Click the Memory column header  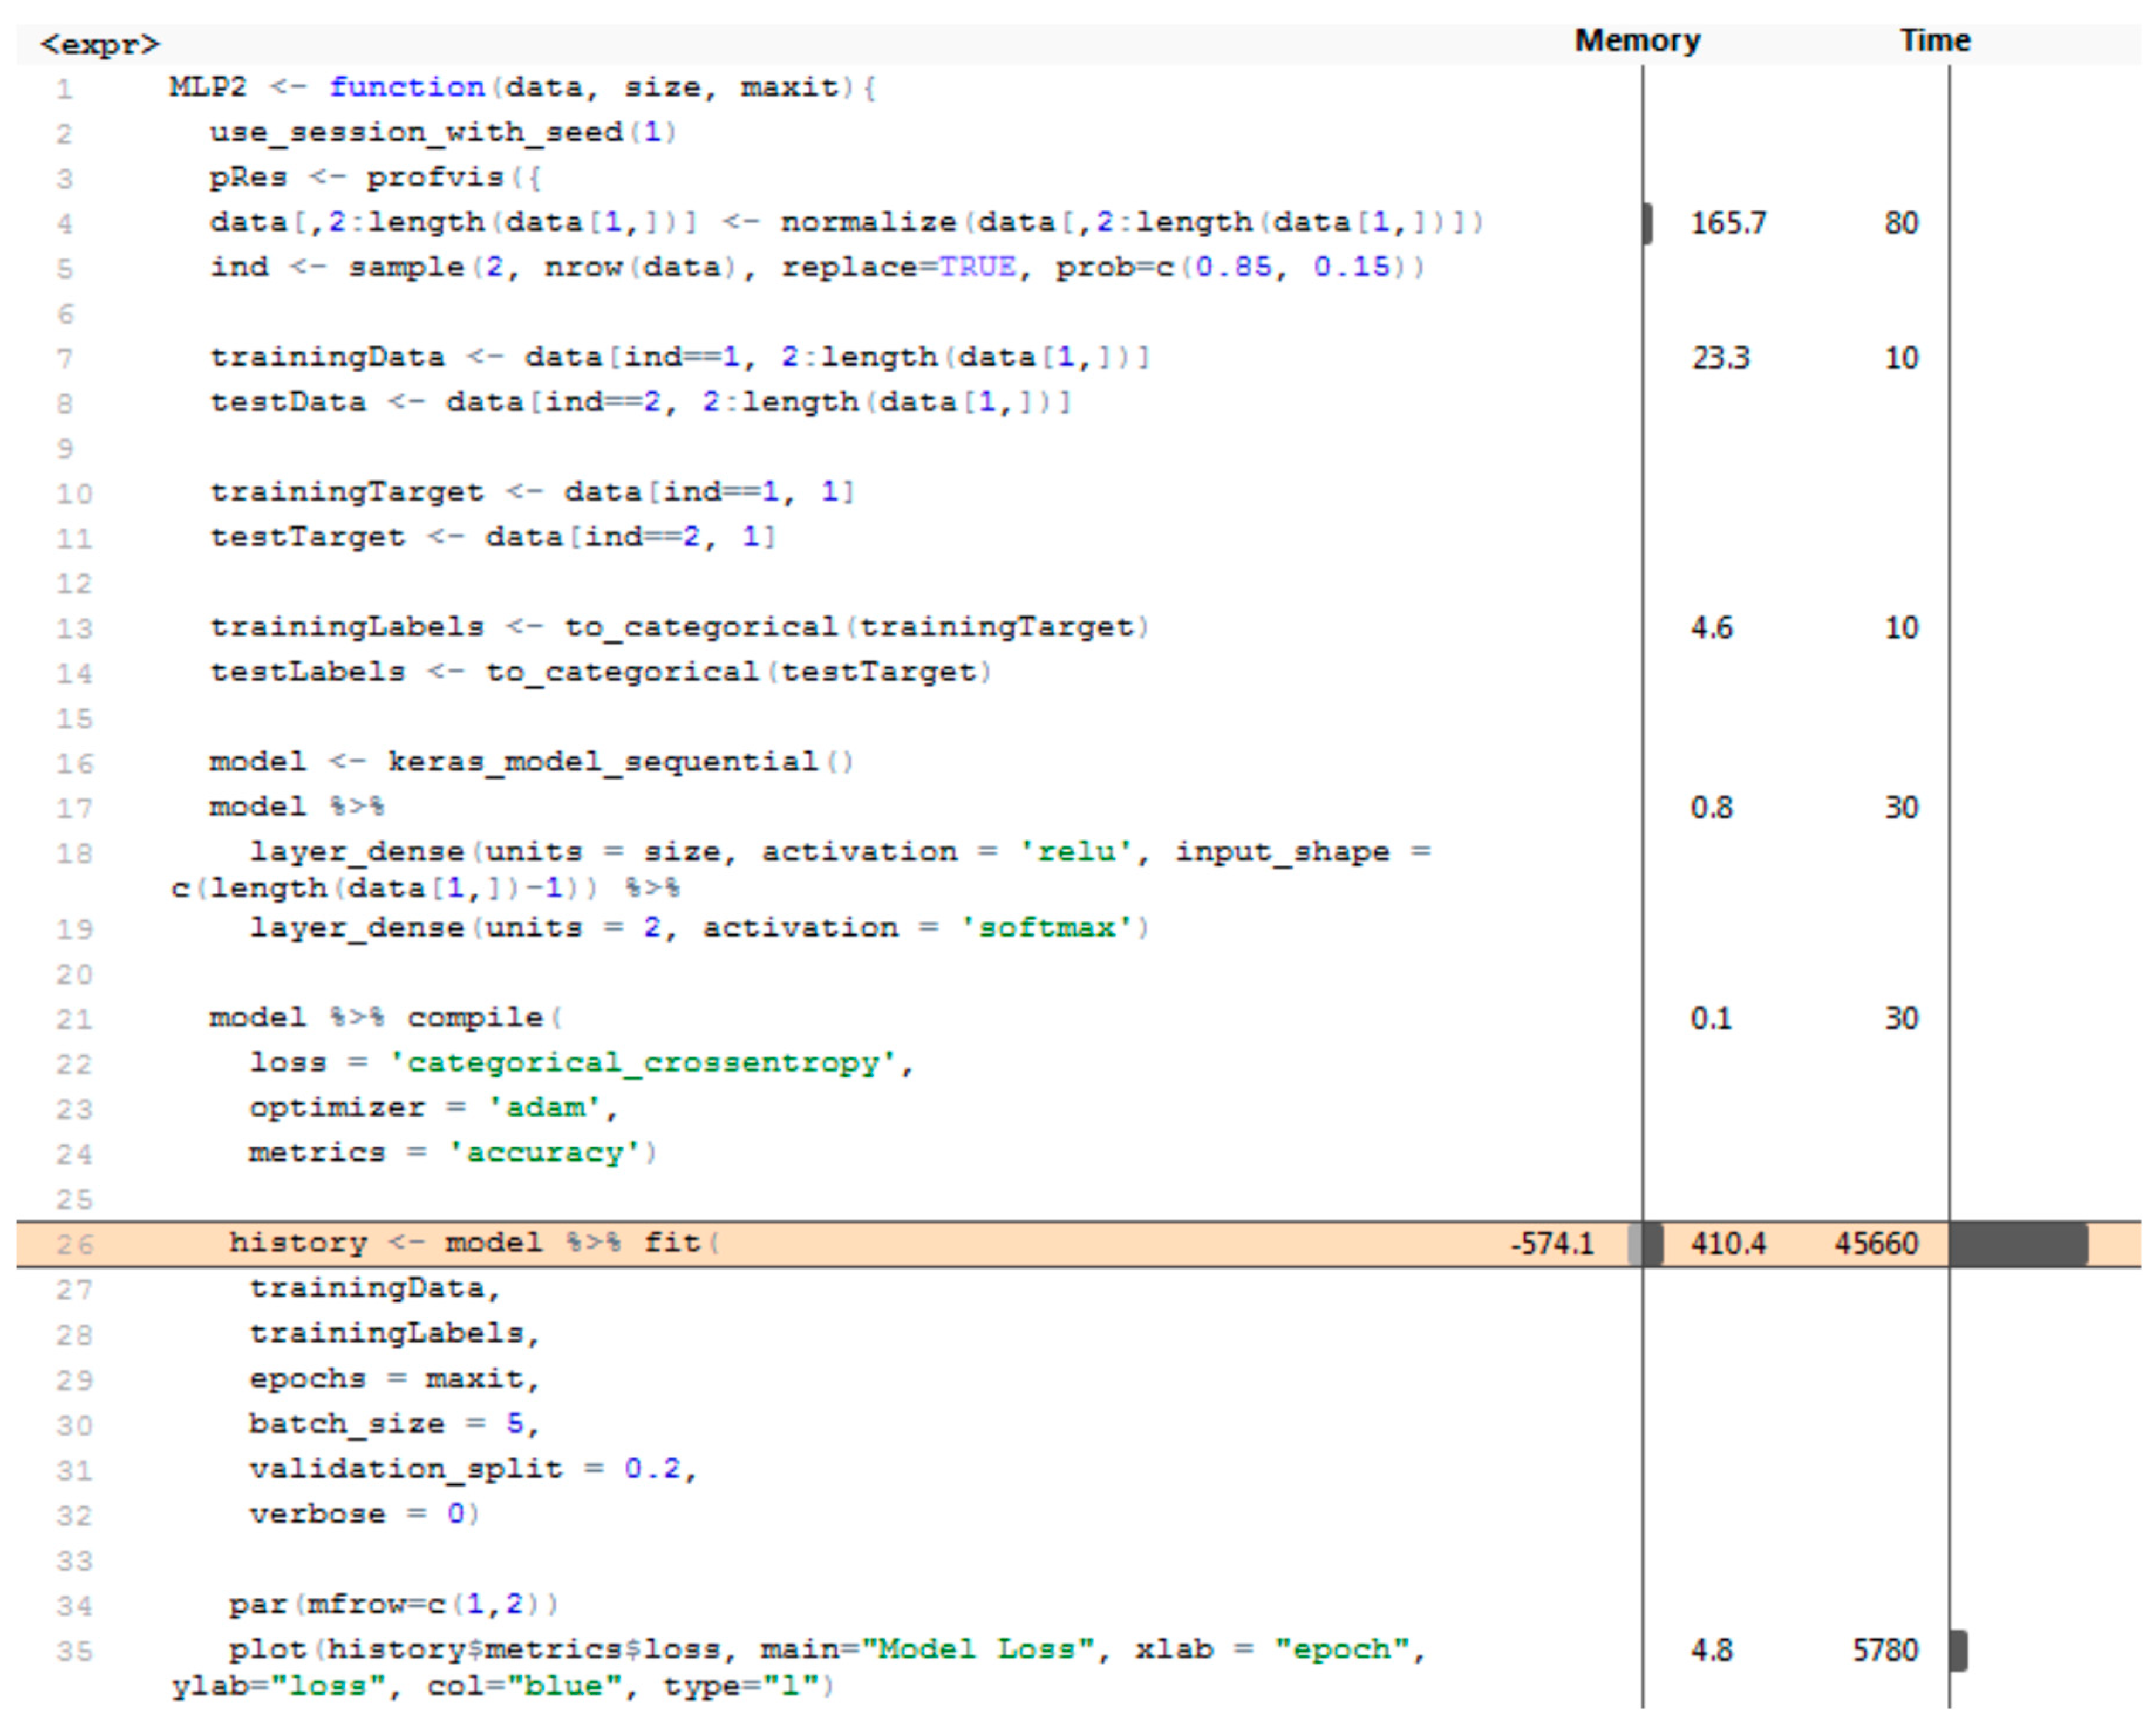click(1637, 41)
